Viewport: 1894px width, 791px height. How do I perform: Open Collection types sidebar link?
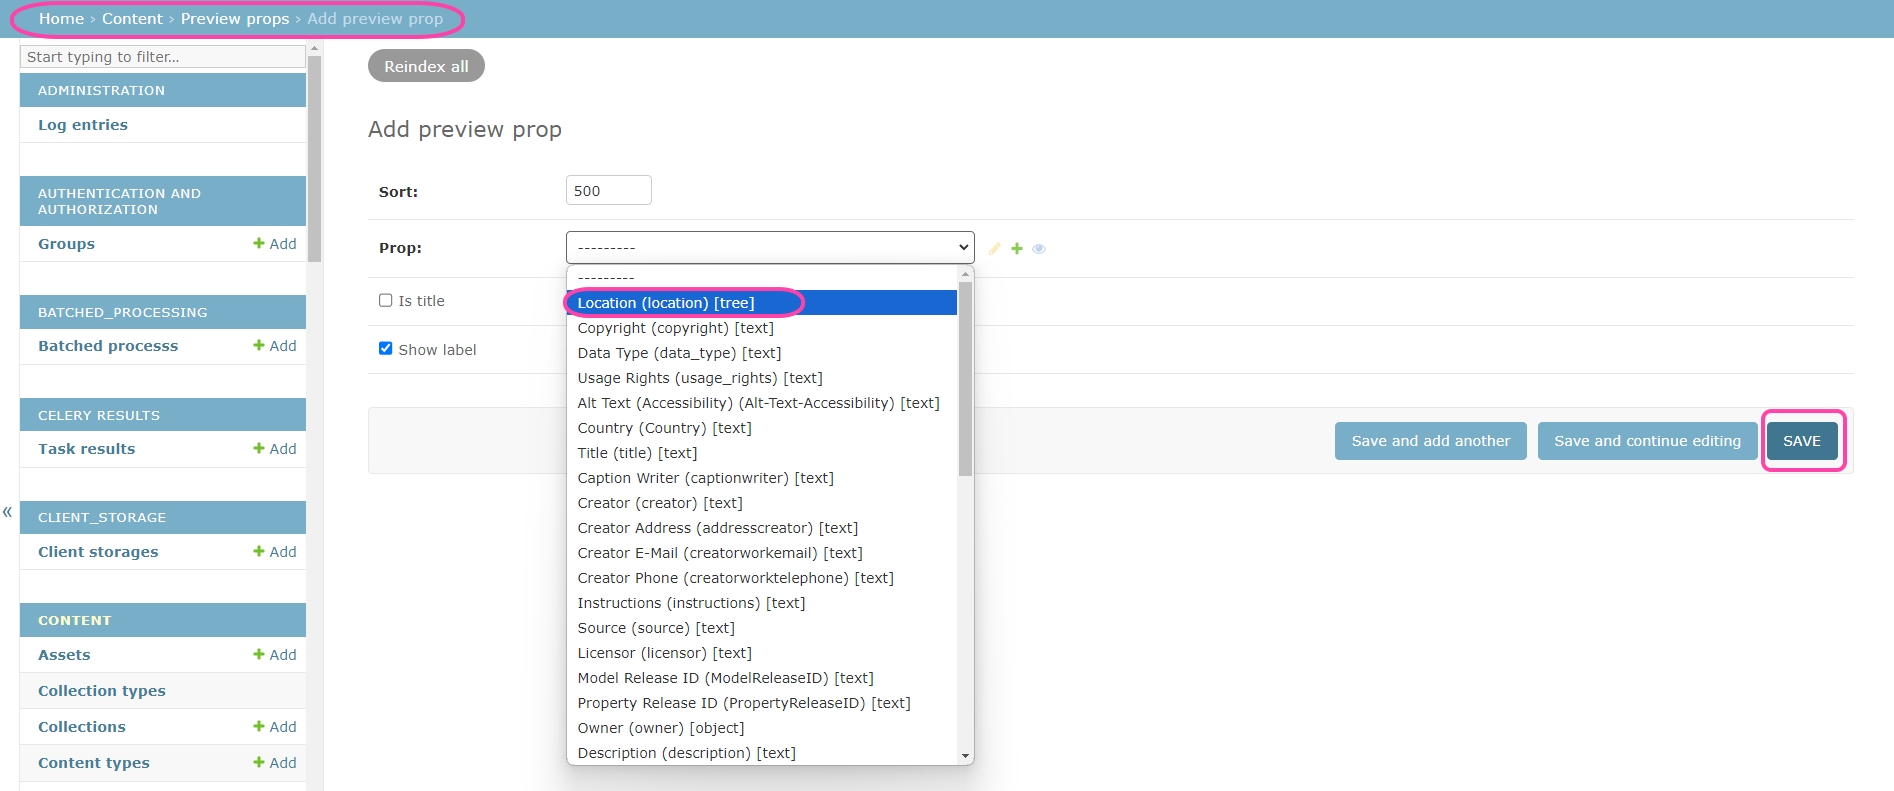point(102,691)
